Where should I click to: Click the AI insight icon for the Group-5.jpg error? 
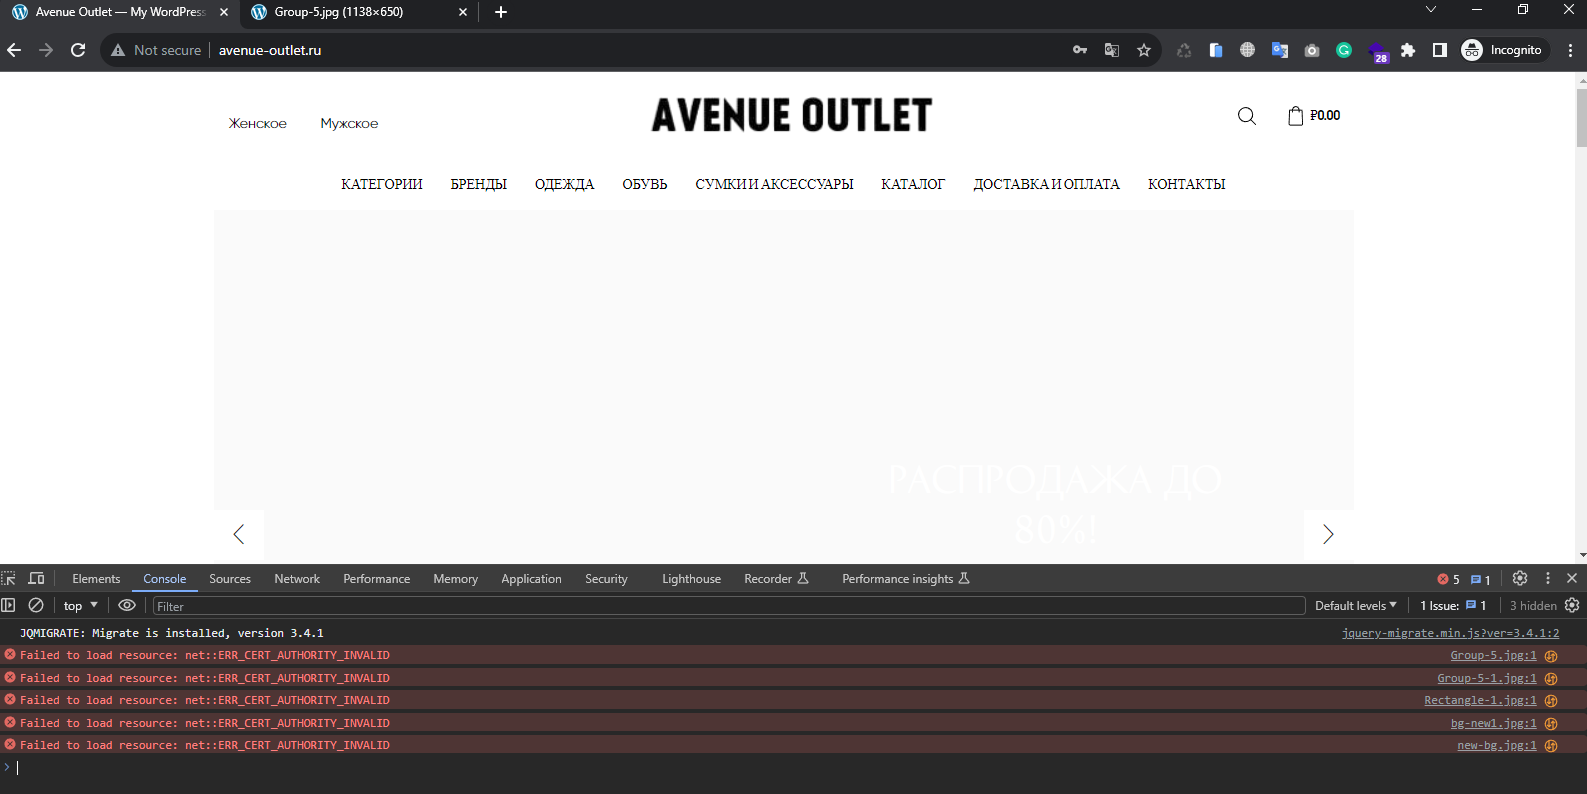(1551, 656)
